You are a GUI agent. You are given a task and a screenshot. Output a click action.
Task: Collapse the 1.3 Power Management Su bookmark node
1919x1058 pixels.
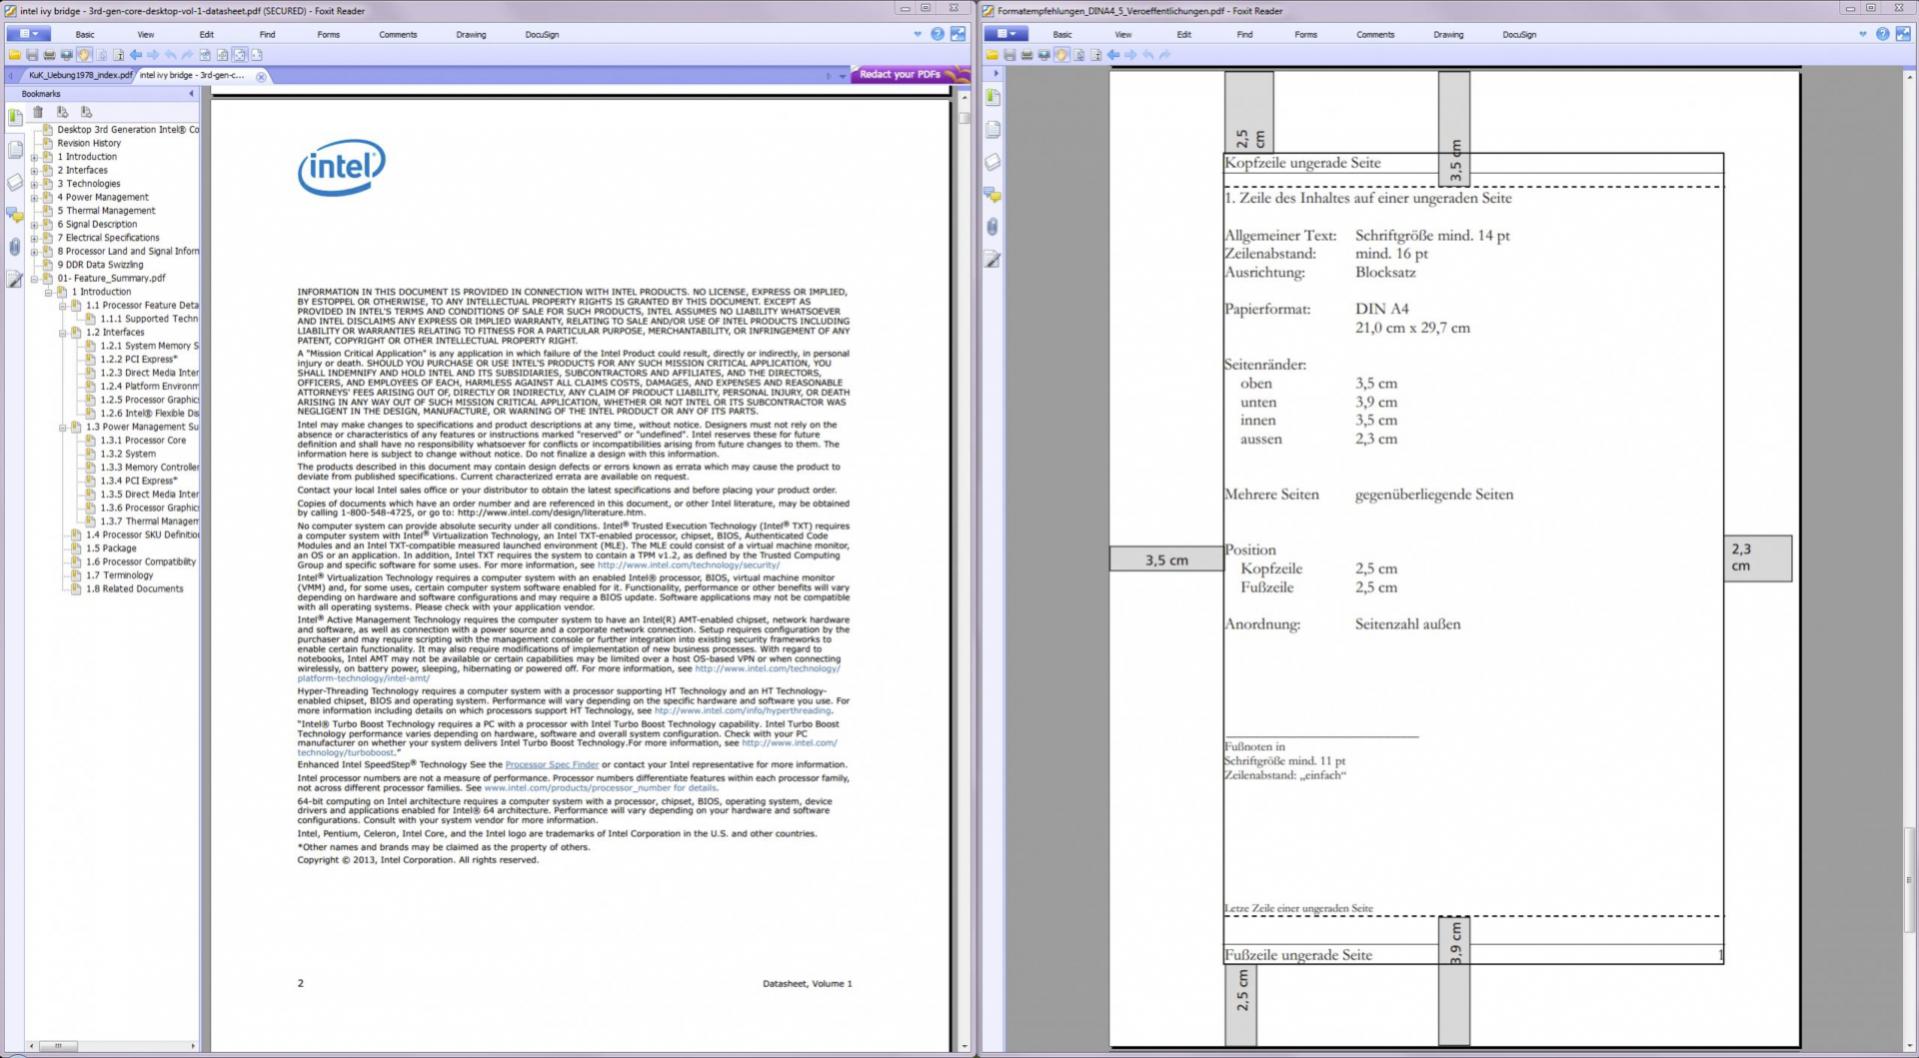click(x=63, y=427)
